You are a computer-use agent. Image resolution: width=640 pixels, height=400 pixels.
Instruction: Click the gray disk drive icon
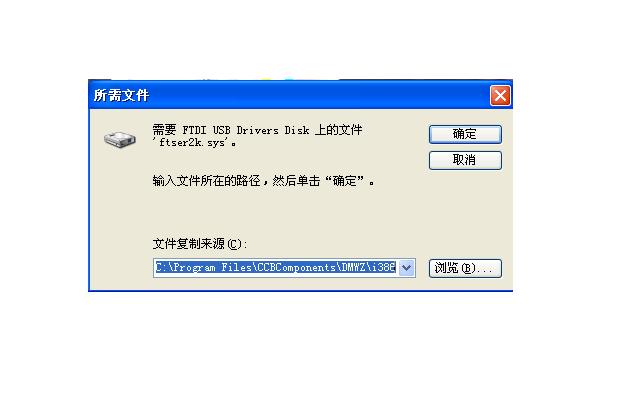(x=120, y=140)
